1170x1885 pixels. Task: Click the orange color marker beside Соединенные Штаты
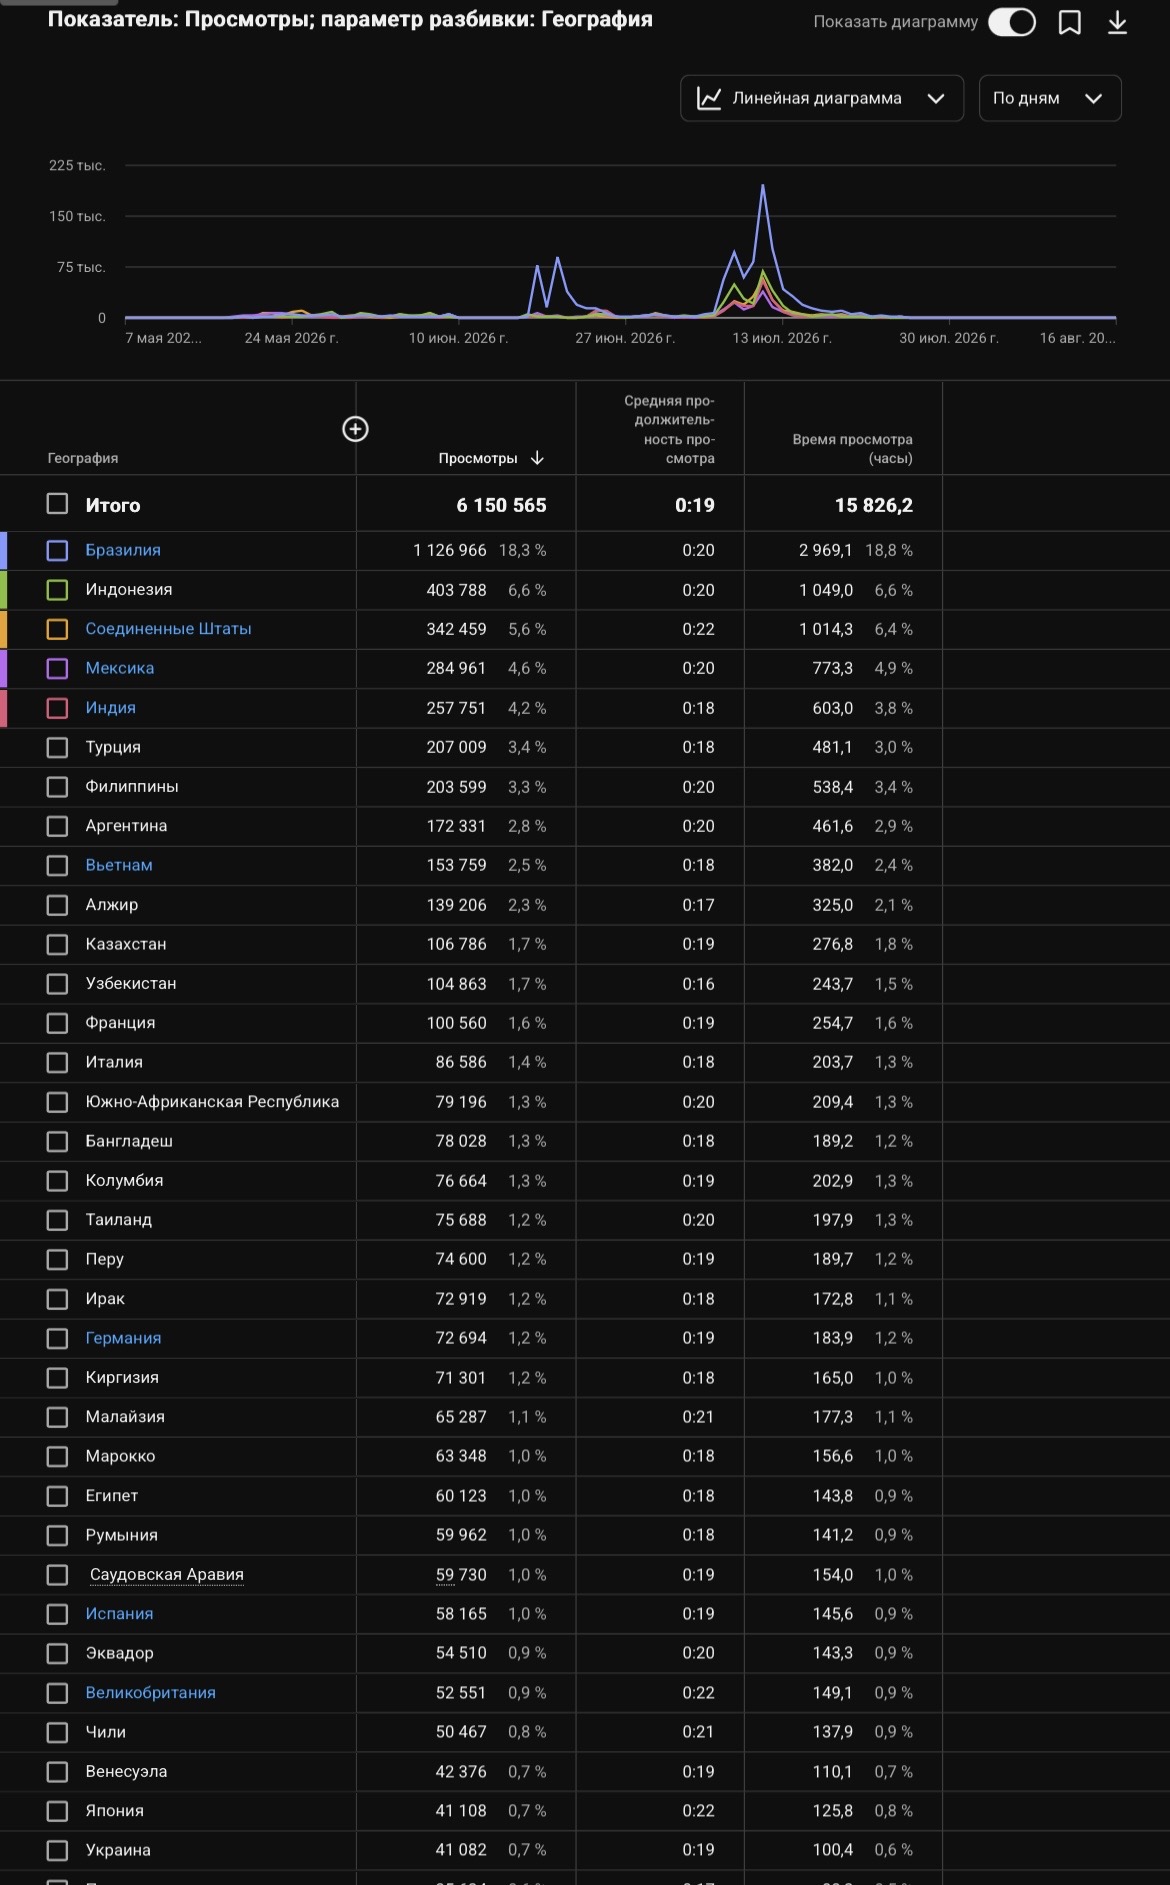(x=4, y=629)
